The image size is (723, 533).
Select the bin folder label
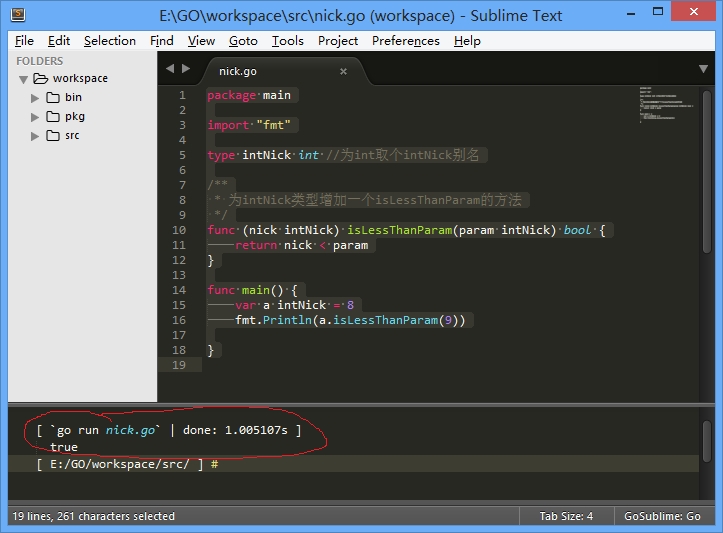point(73,97)
